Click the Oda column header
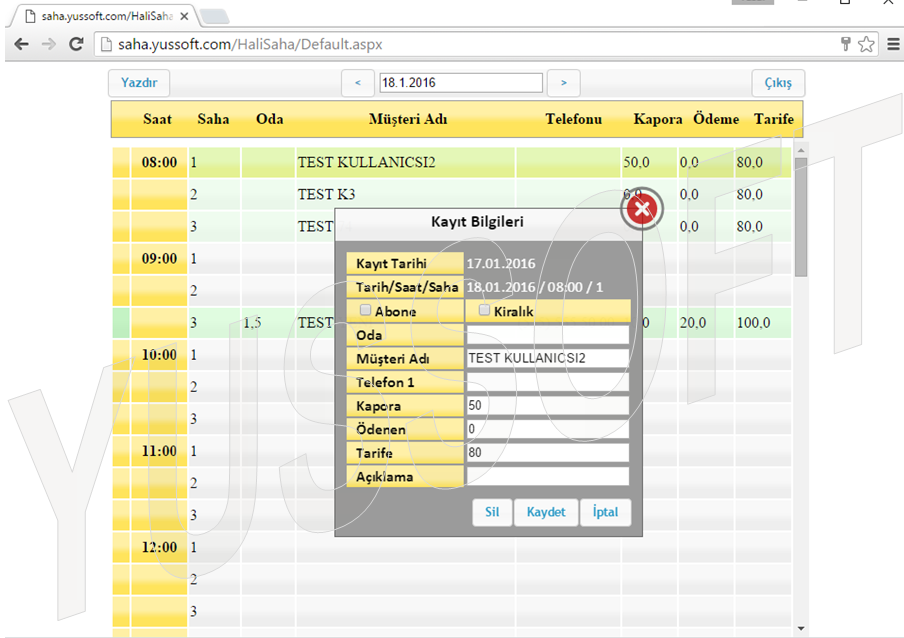Image resolution: width=904 pixels, height=638 pixels. pyautogui.click(x=270, y=119)
